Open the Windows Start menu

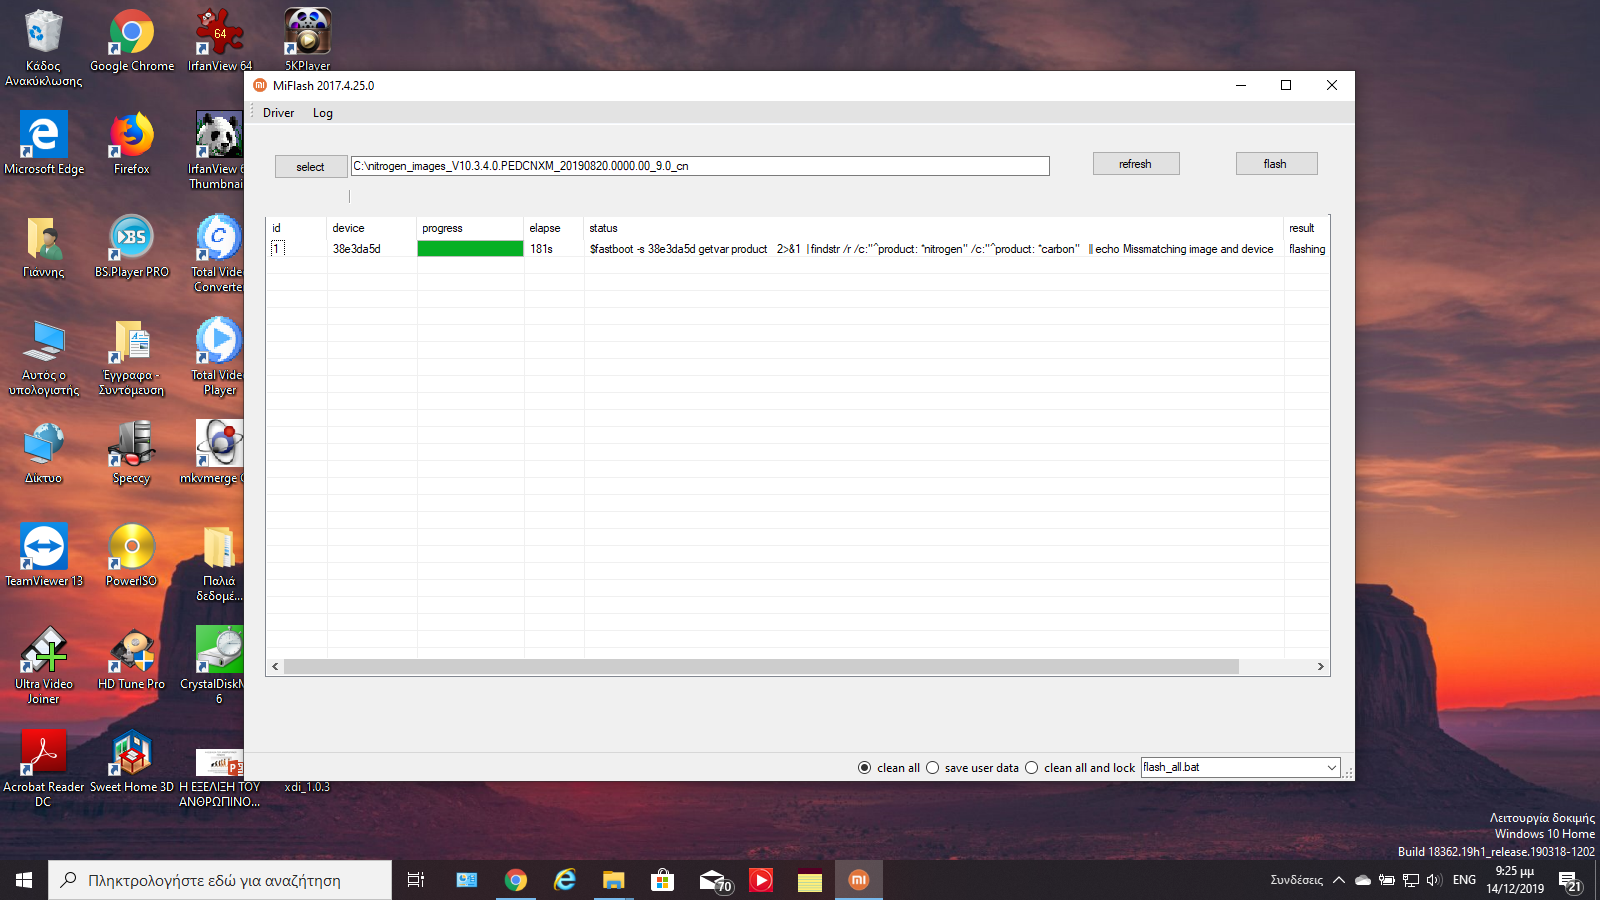(x=24, y=880)
